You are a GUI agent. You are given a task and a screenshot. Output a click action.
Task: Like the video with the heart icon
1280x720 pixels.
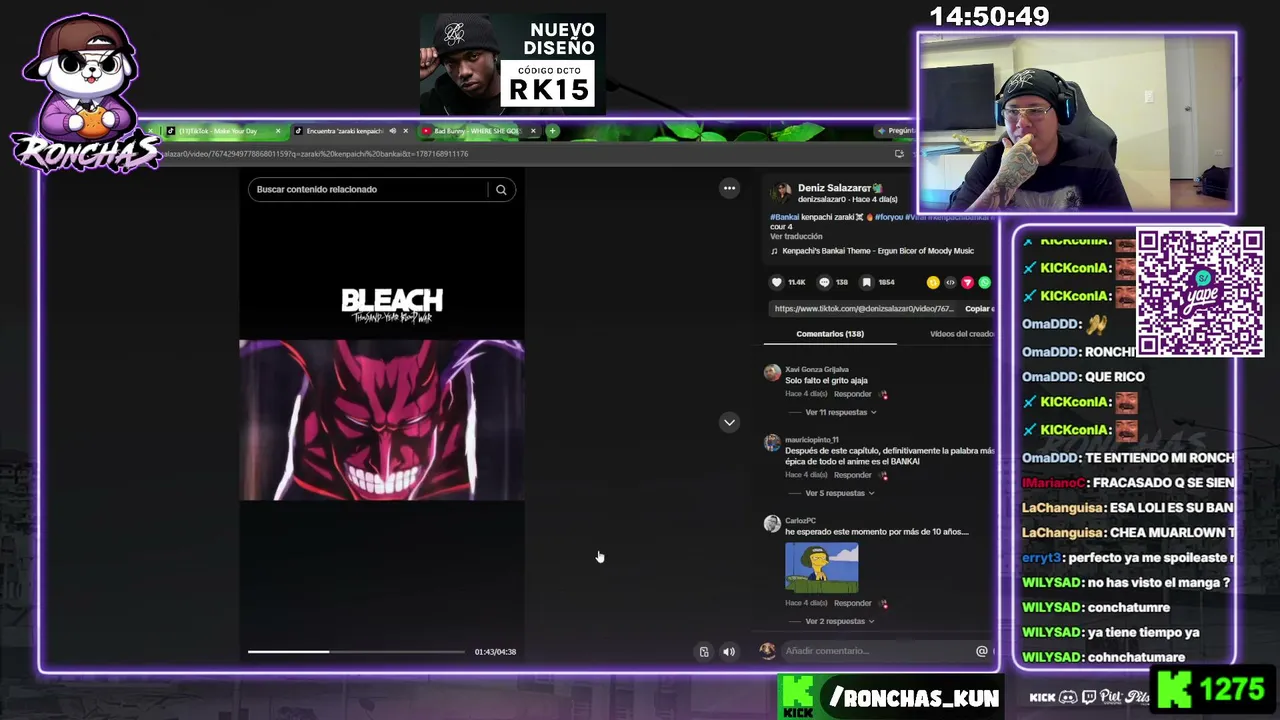coord(777,282)
